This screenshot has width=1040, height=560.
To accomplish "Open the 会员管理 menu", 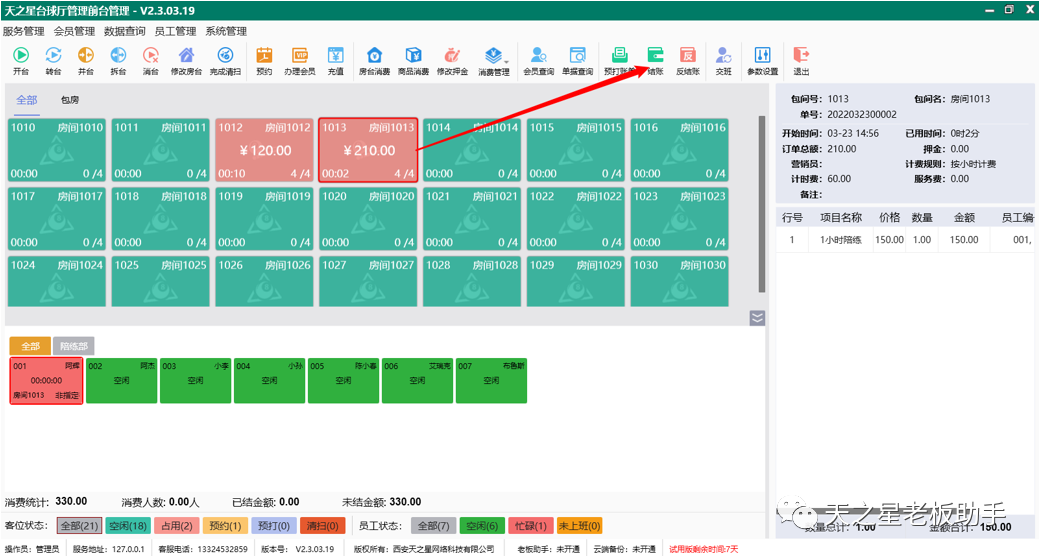I will (x=74, y=31).
